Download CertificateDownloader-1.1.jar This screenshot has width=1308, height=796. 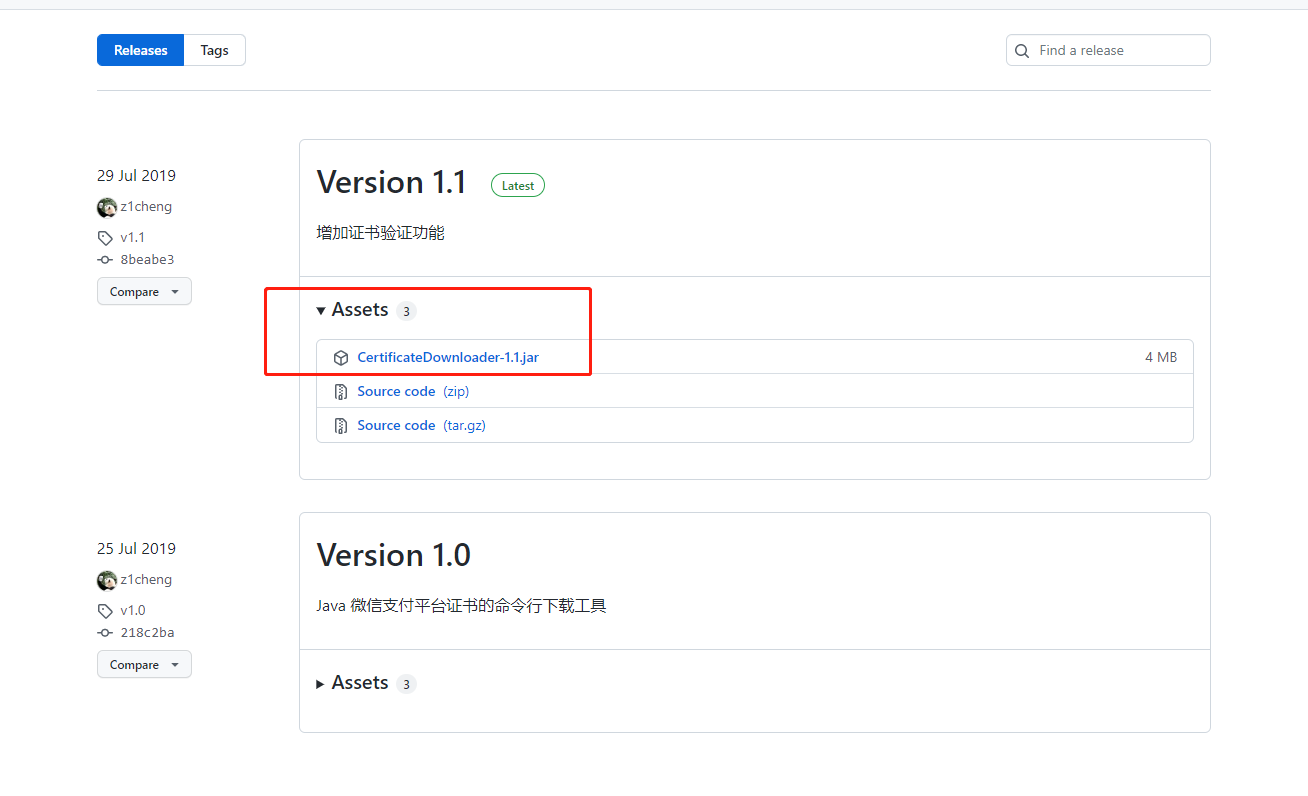[x=448, y=357]
